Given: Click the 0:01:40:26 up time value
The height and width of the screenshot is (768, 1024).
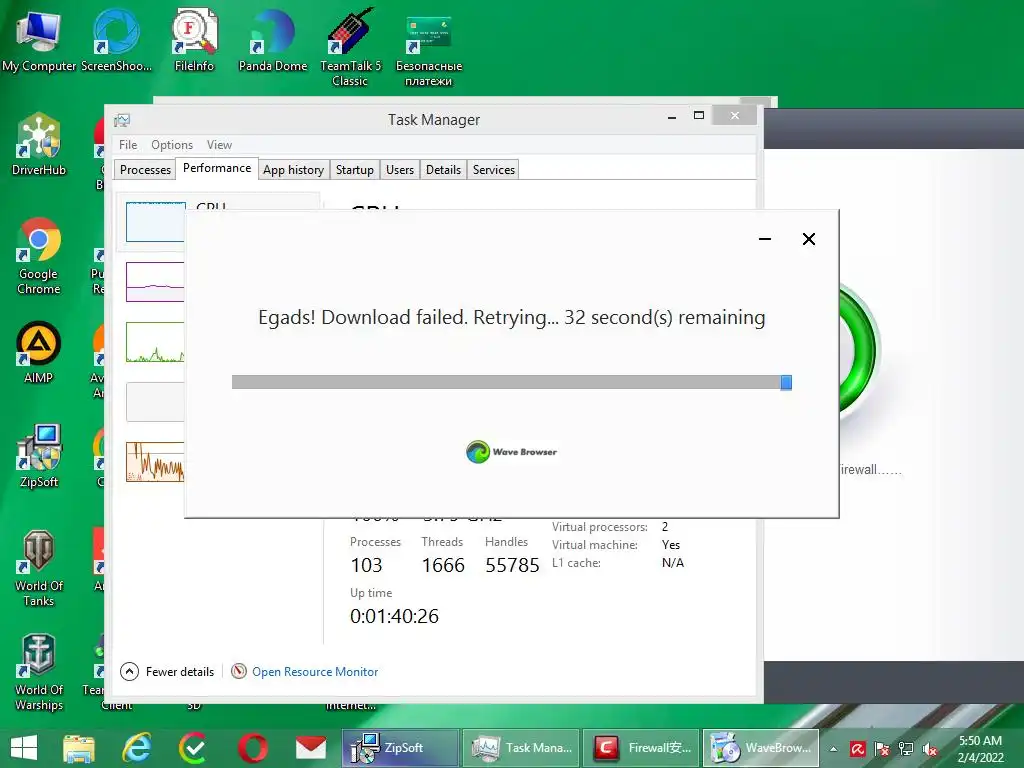Looking at the screenshot, I should [x=394, y=616].
